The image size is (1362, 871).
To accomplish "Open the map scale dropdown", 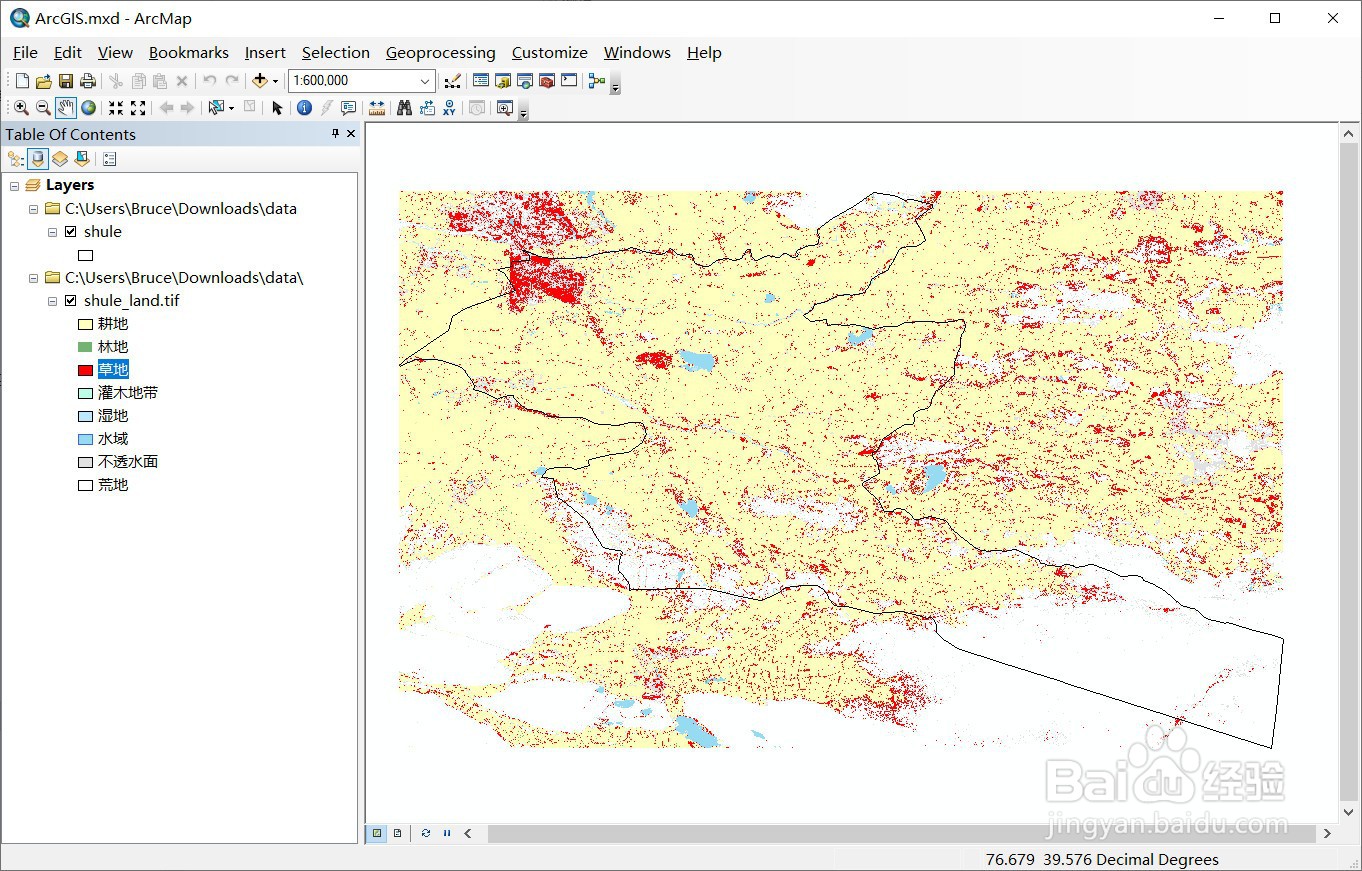I will pos(425,80).
